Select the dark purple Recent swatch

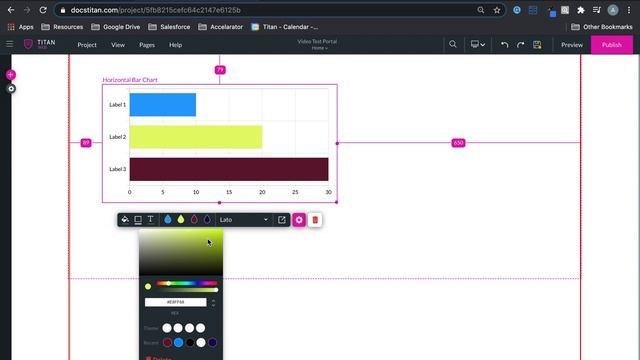[x=212, y=342]
